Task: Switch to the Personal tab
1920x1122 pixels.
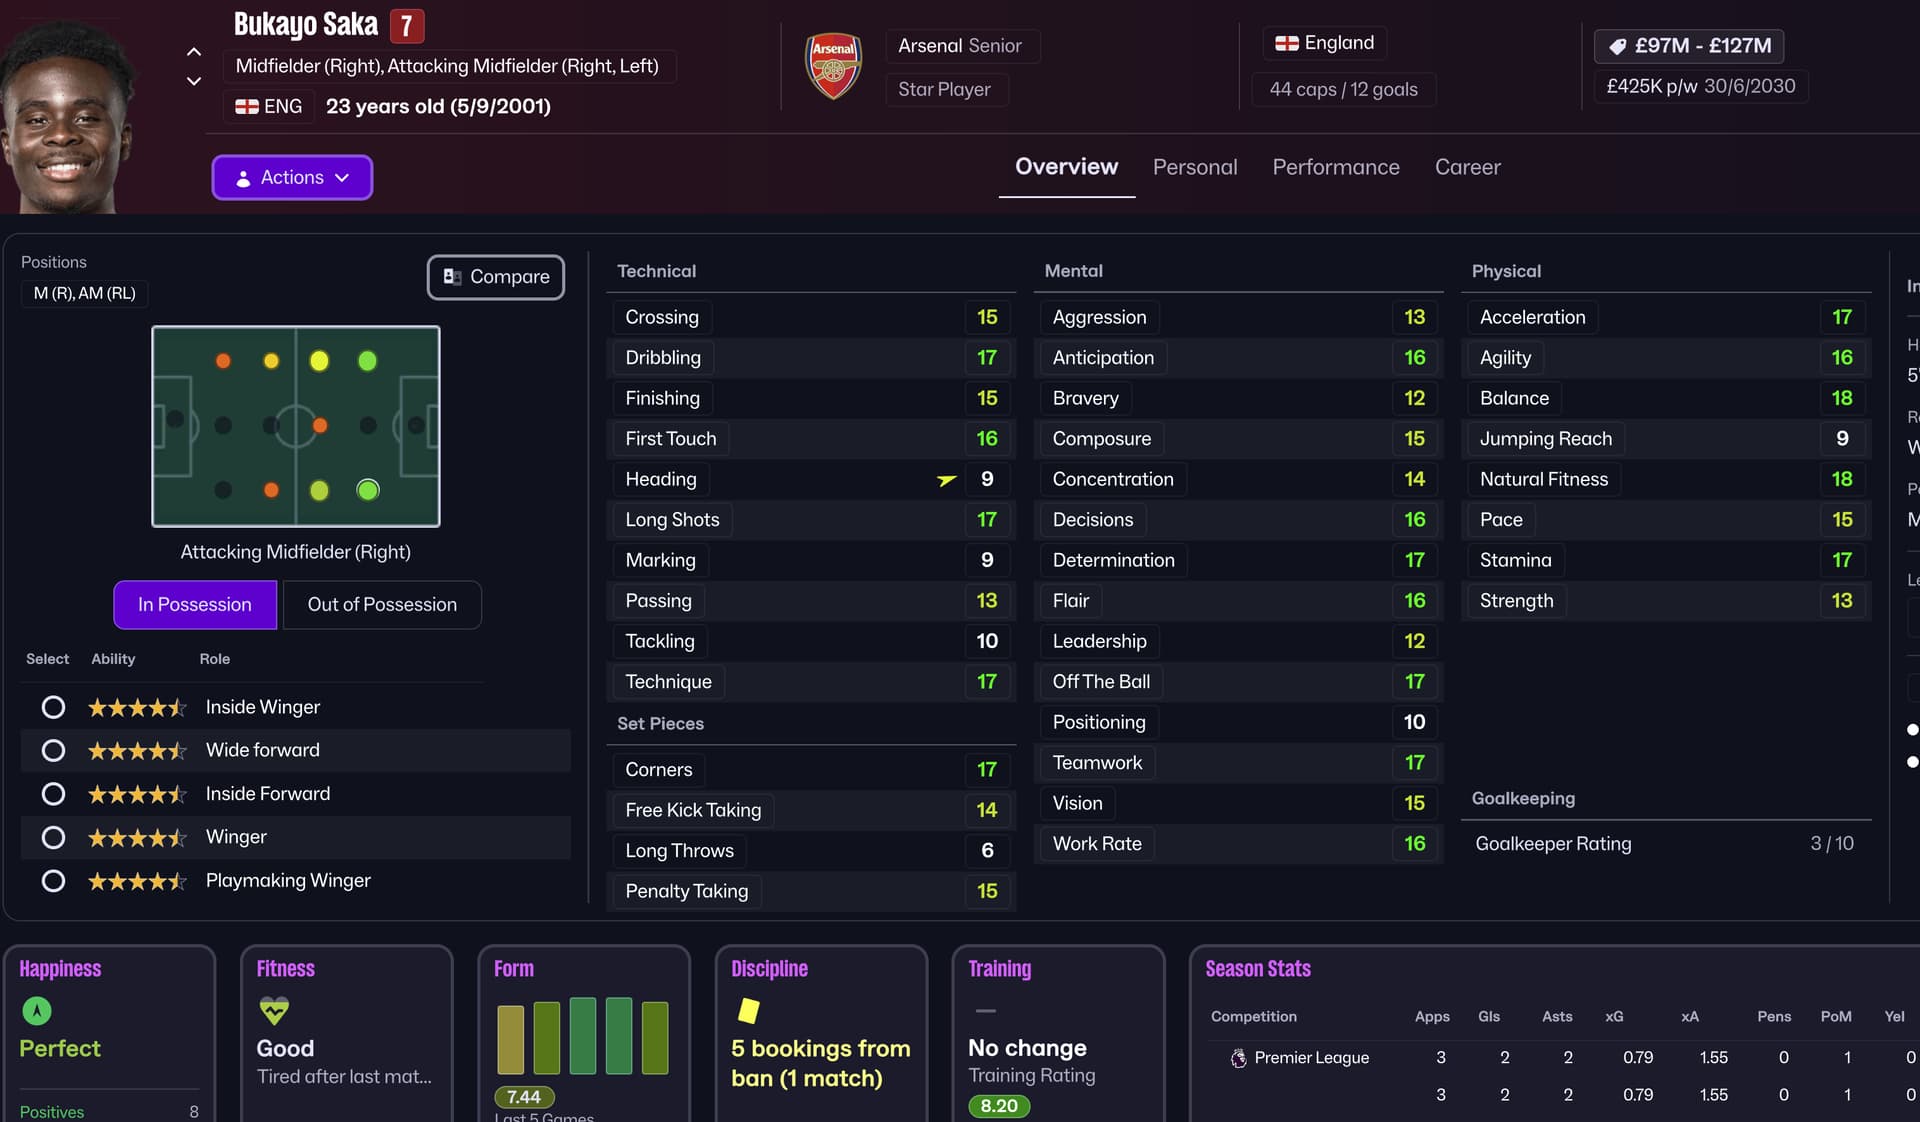Action: click(x=1195, y=167)
